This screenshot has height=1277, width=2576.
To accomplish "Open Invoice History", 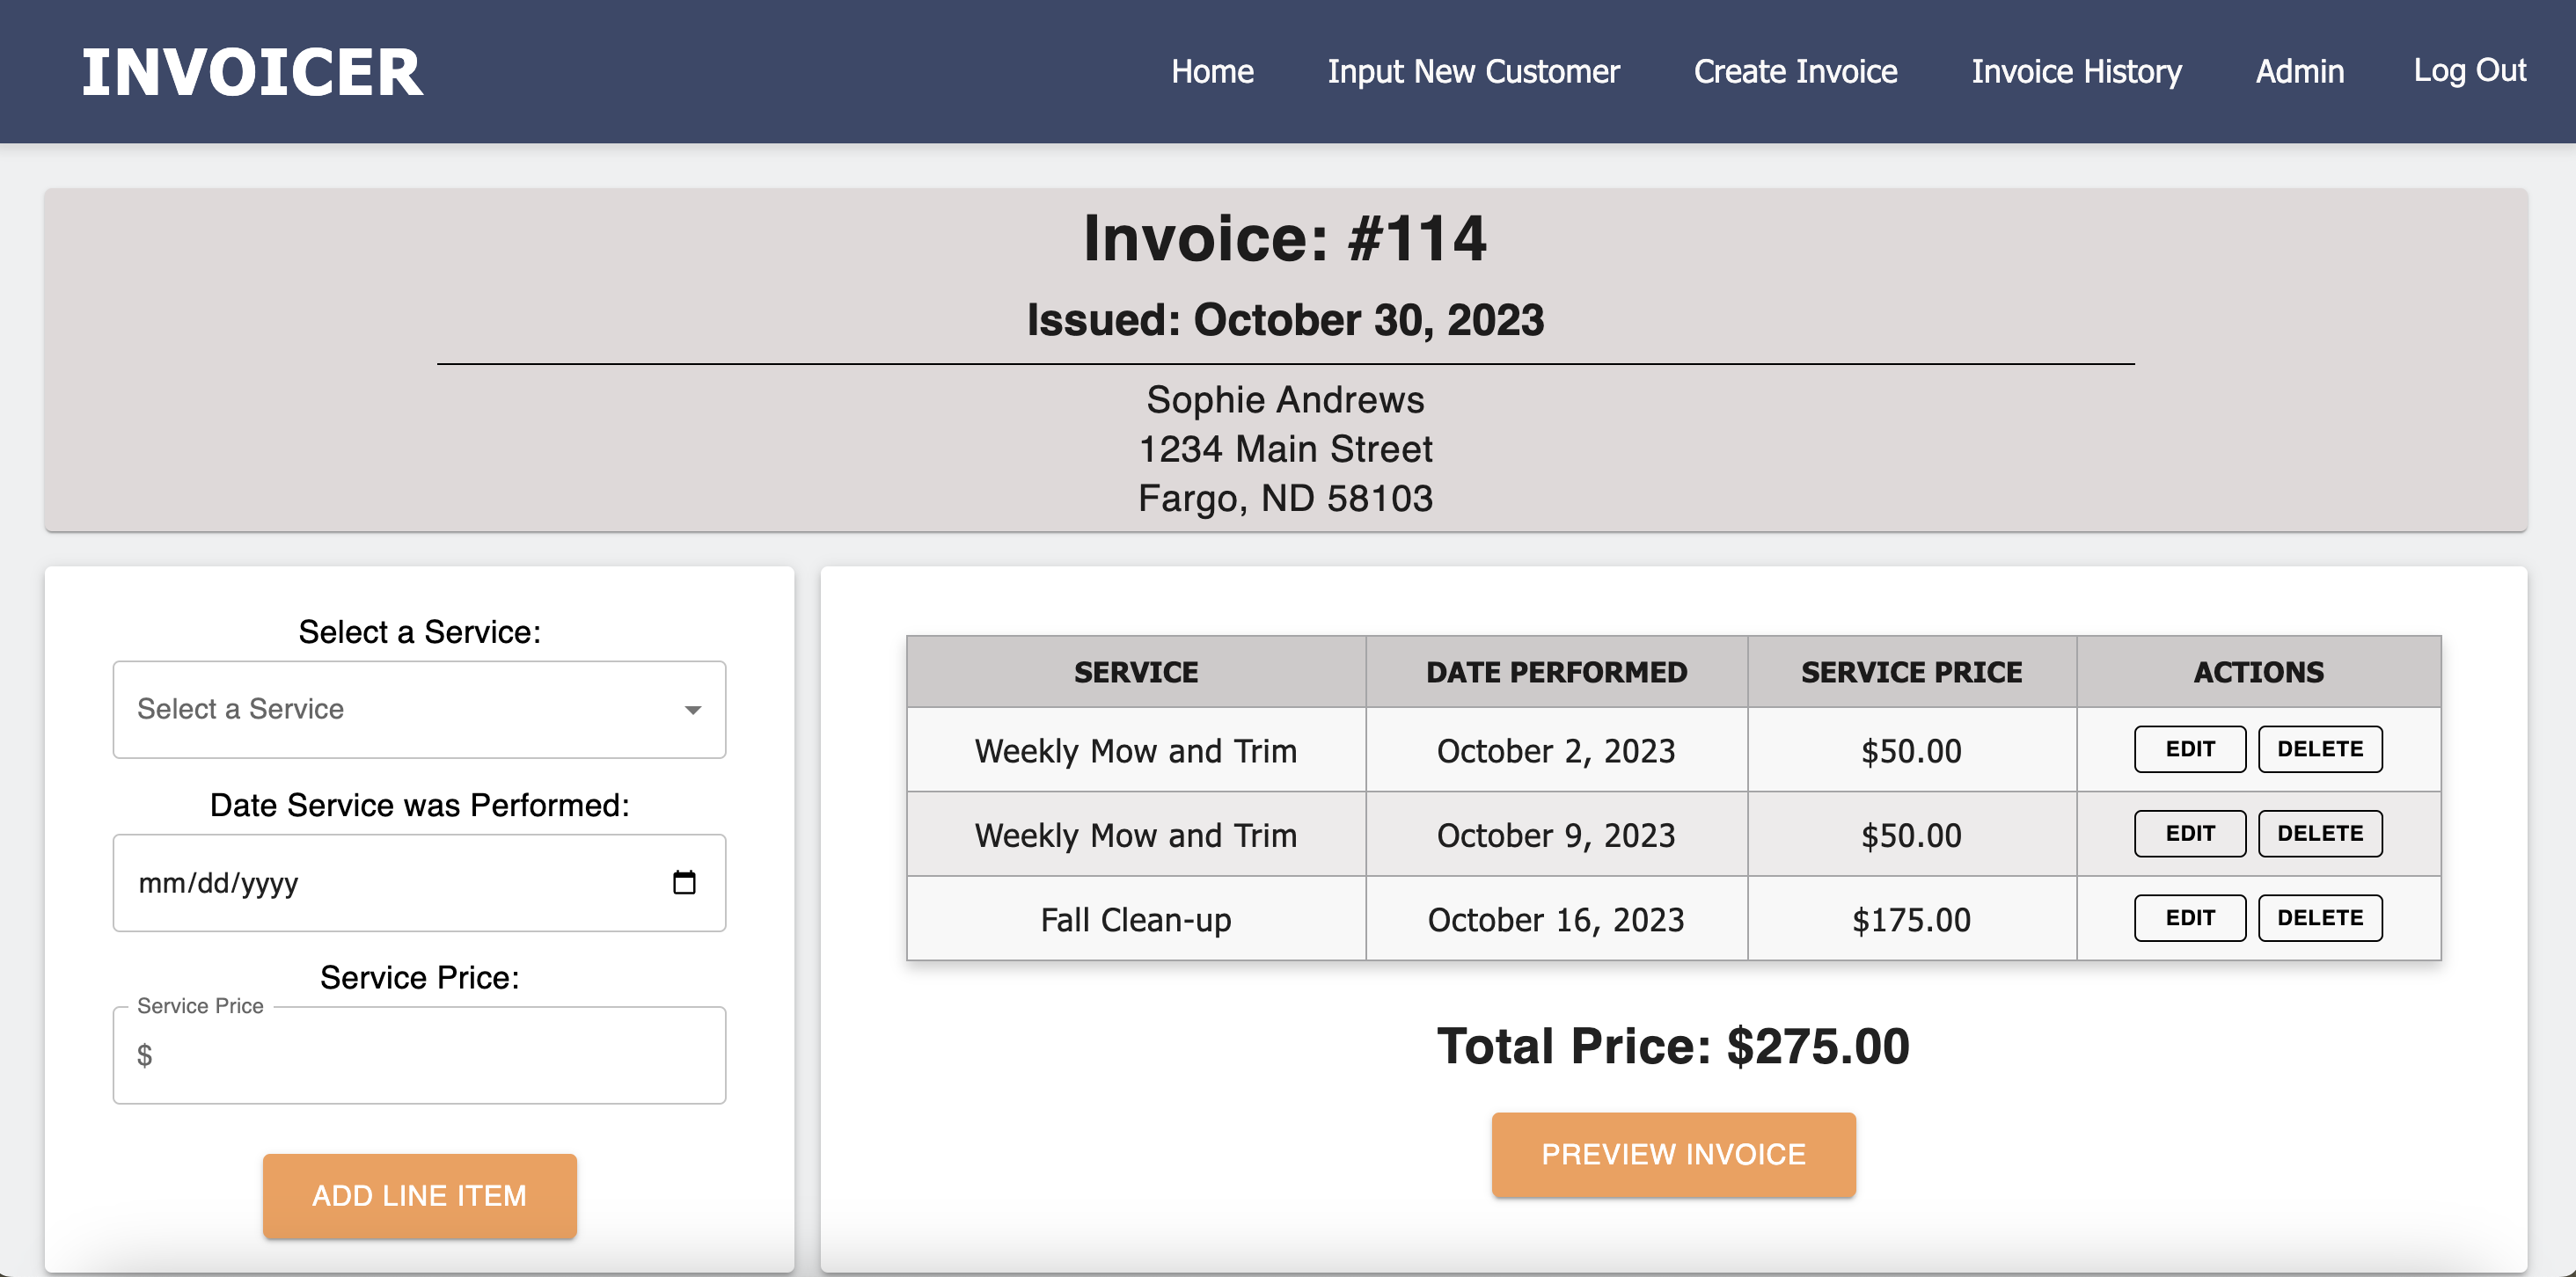I will pos(2076,71).
